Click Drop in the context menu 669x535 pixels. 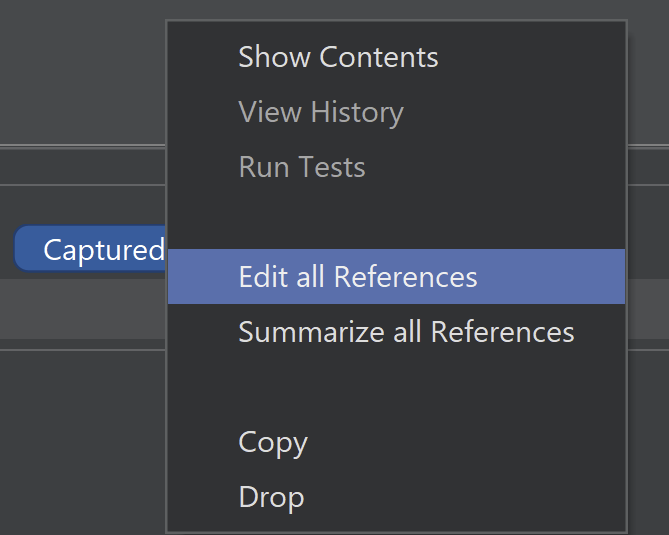coord(271,497)
